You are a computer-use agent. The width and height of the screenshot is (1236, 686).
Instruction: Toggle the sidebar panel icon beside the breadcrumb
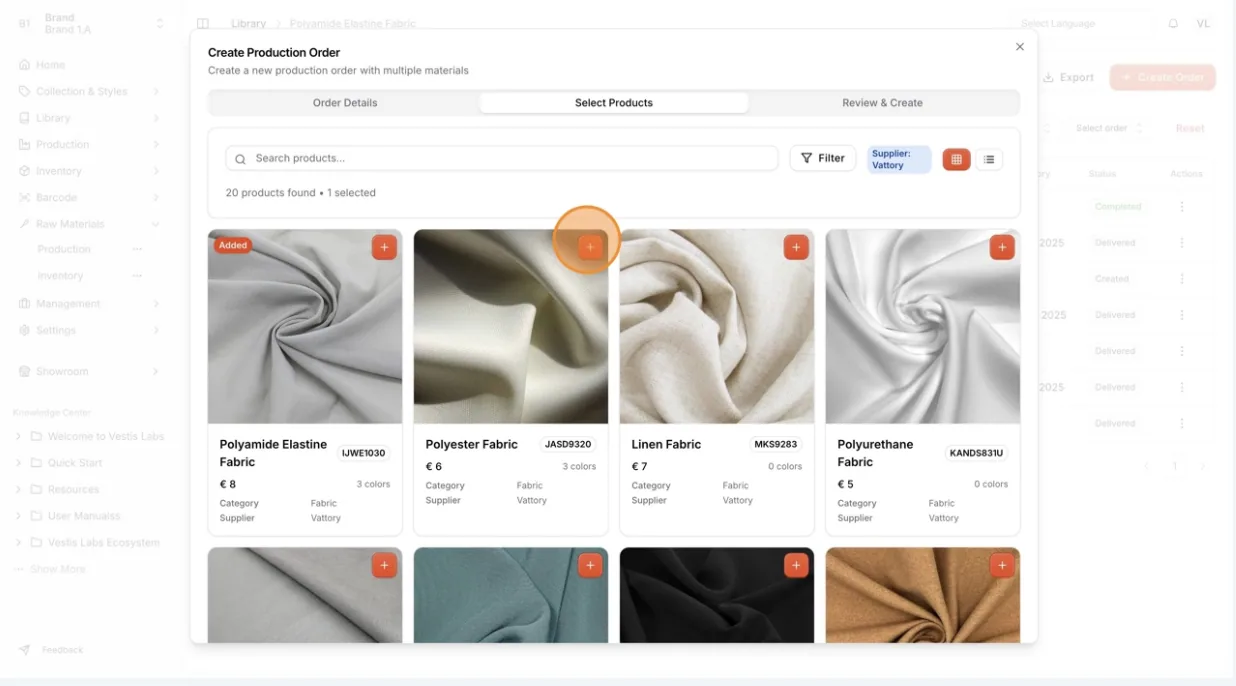pyautogui.click(x=203, y=23)
